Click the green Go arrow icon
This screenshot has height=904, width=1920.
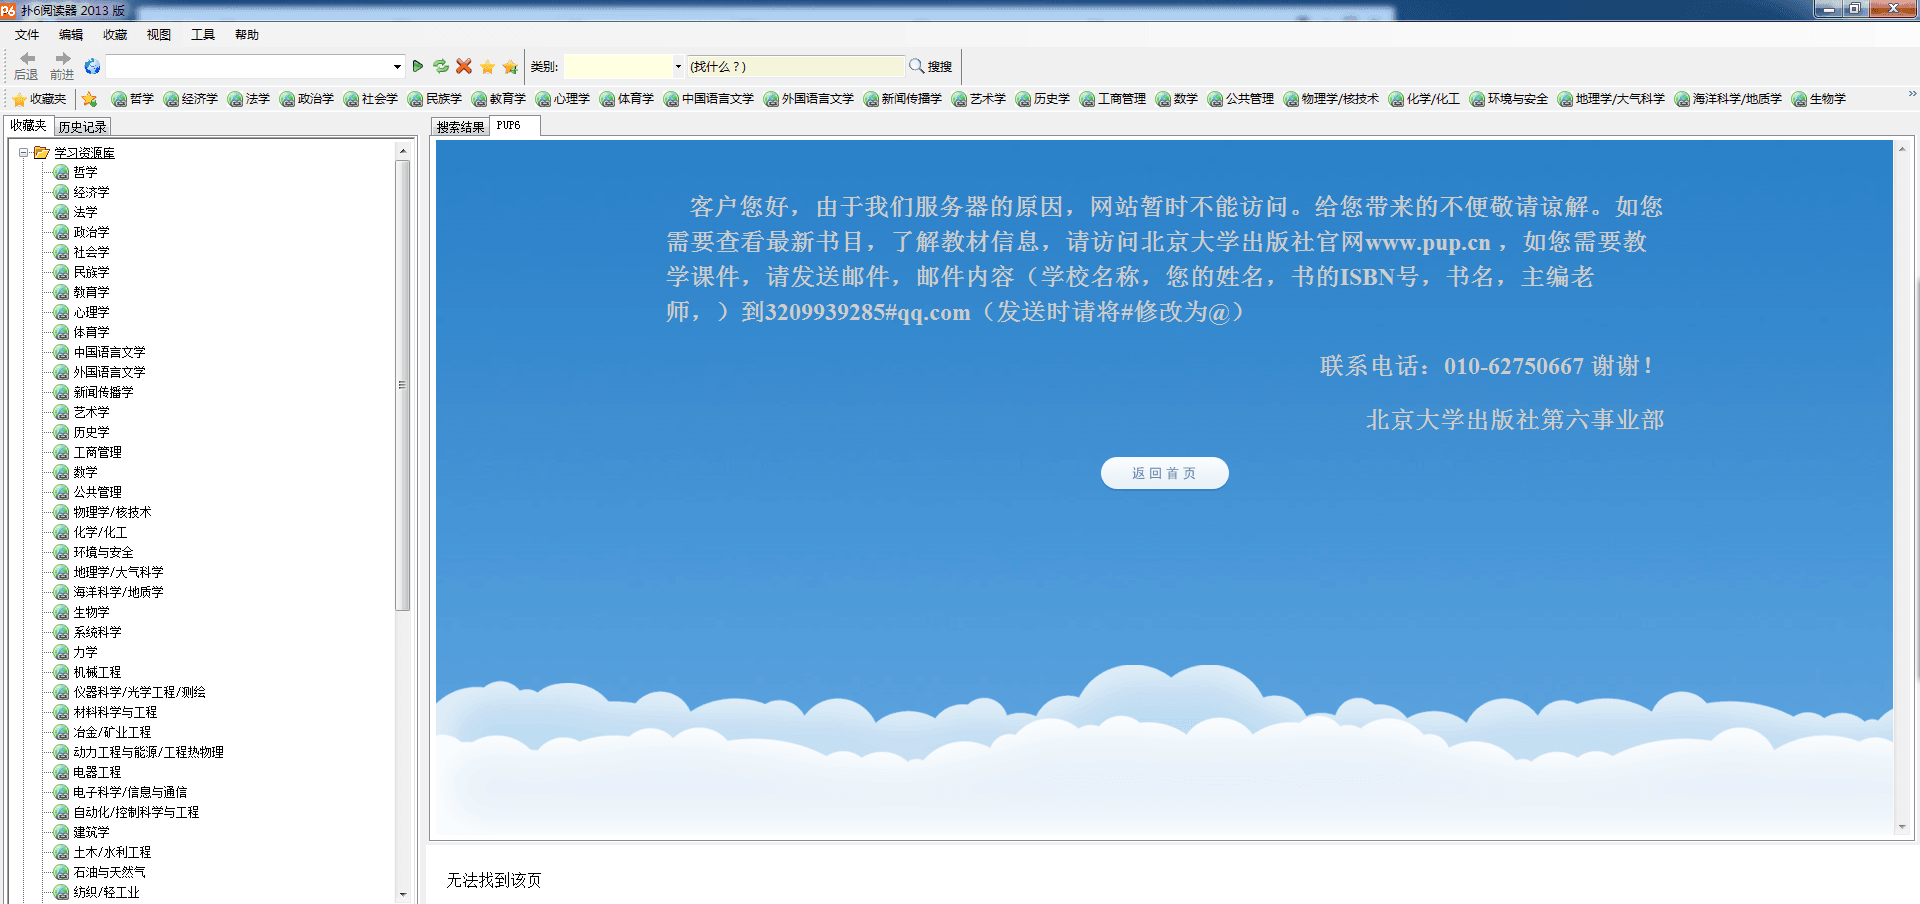point(418,66)
